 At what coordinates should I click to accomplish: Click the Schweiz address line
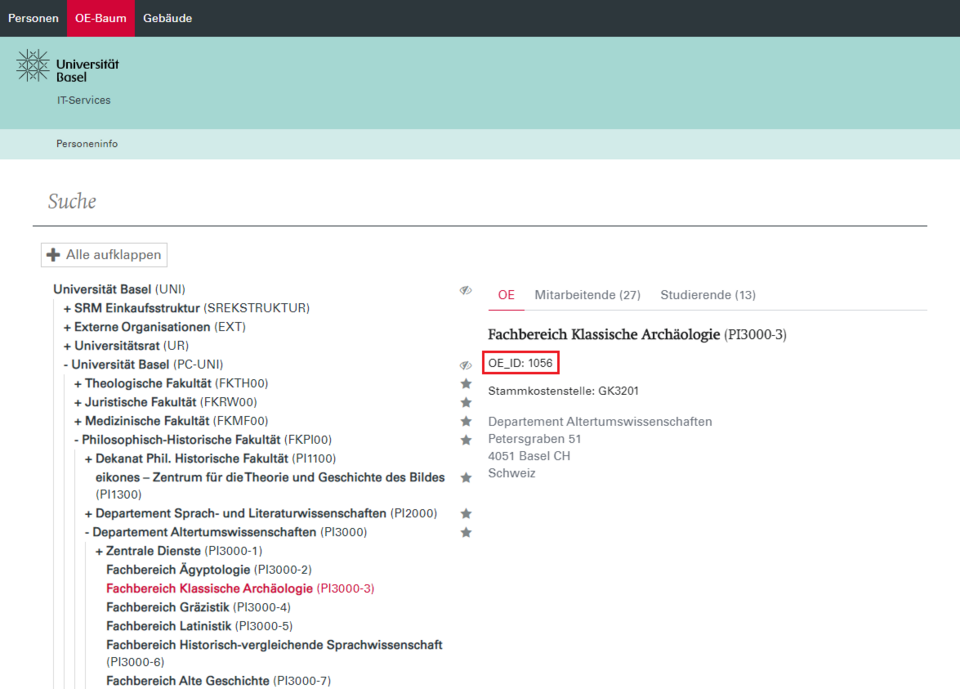click(x=512, y=473)
